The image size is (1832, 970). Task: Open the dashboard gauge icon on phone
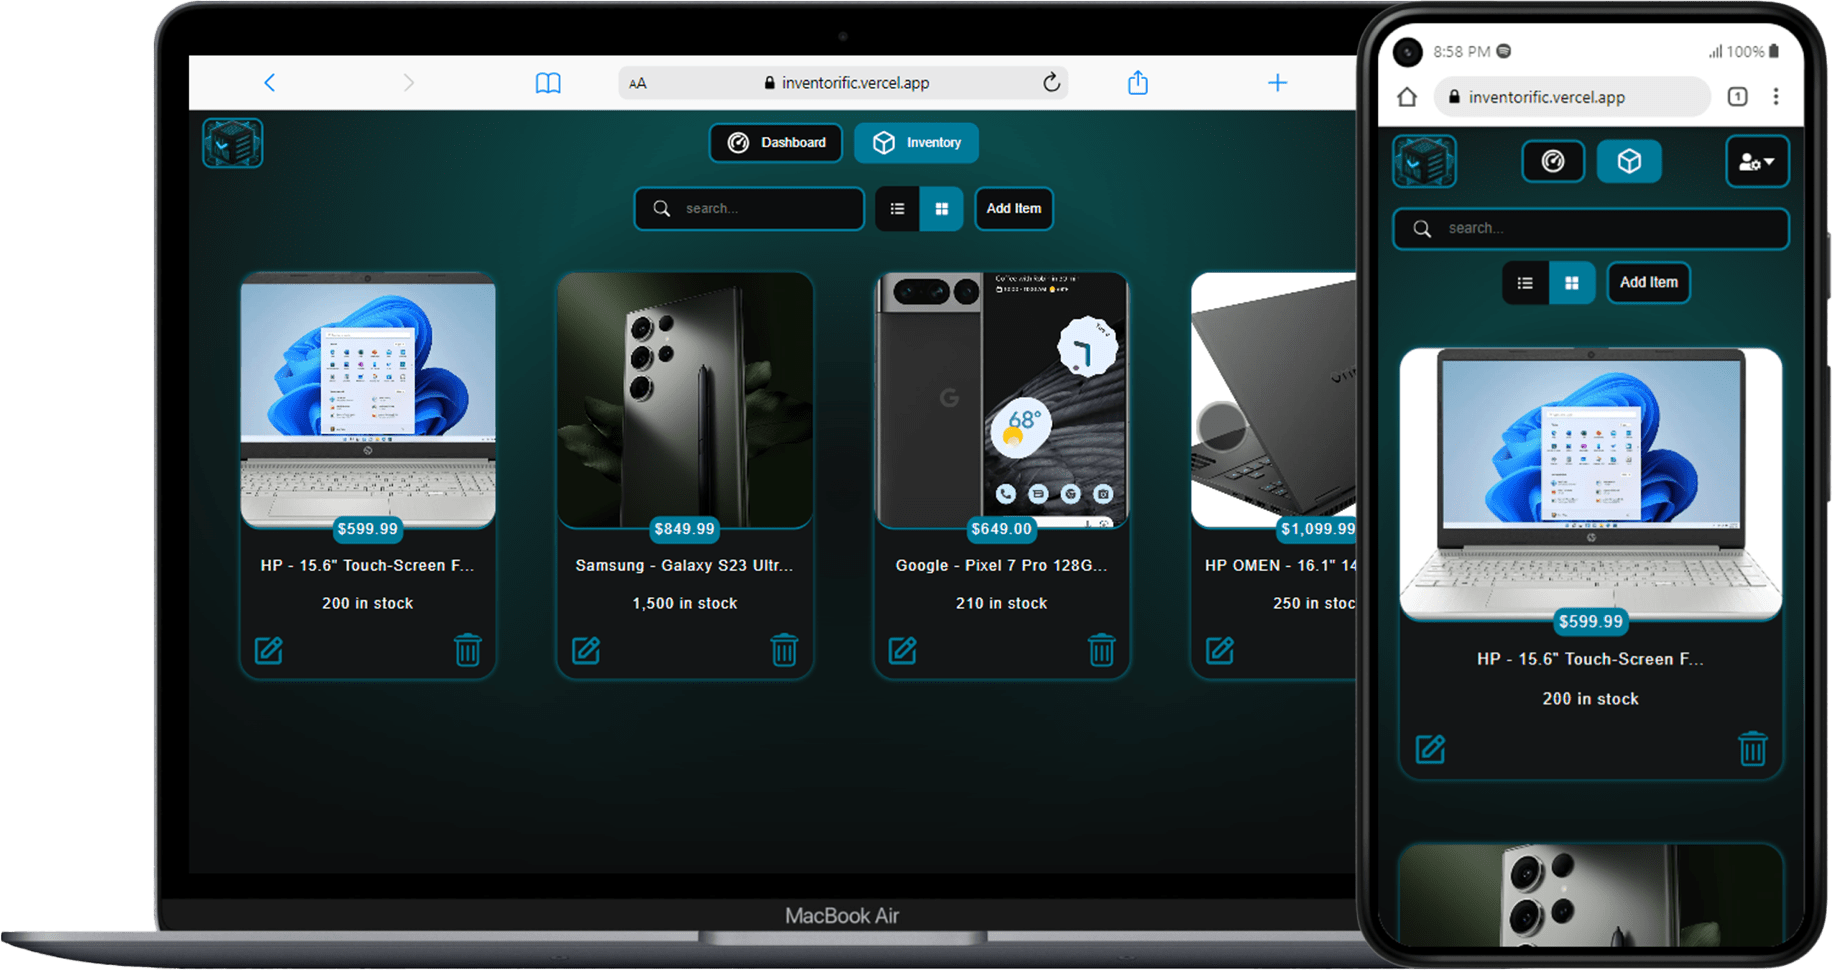tap(1553, 161)
